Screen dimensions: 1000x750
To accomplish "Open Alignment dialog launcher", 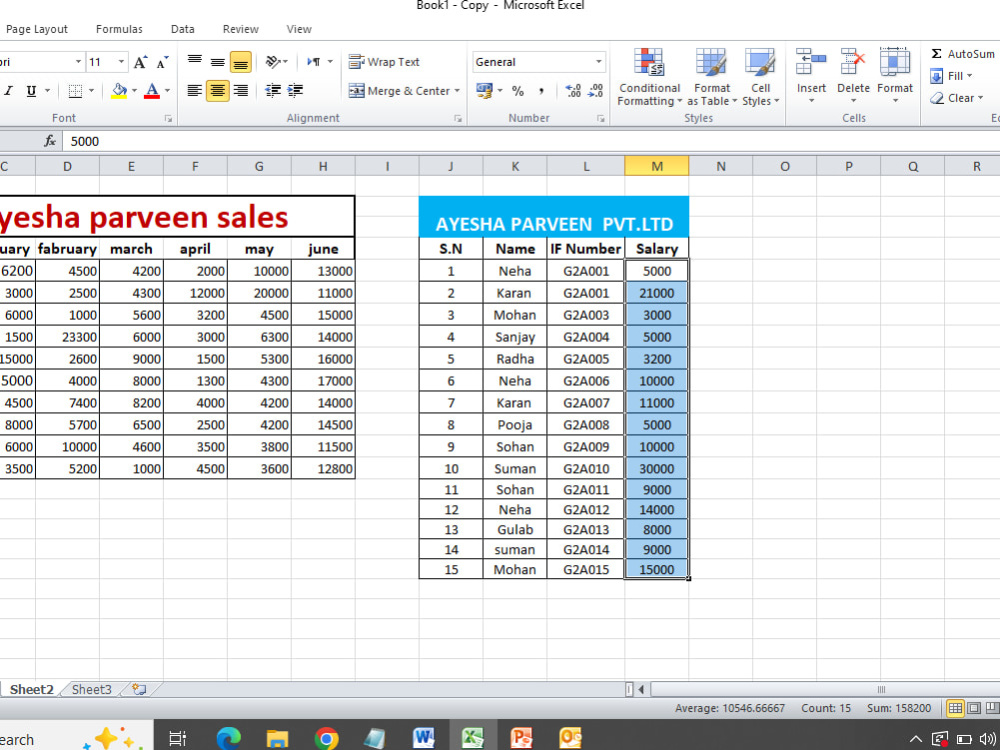I will coord(457,119).
